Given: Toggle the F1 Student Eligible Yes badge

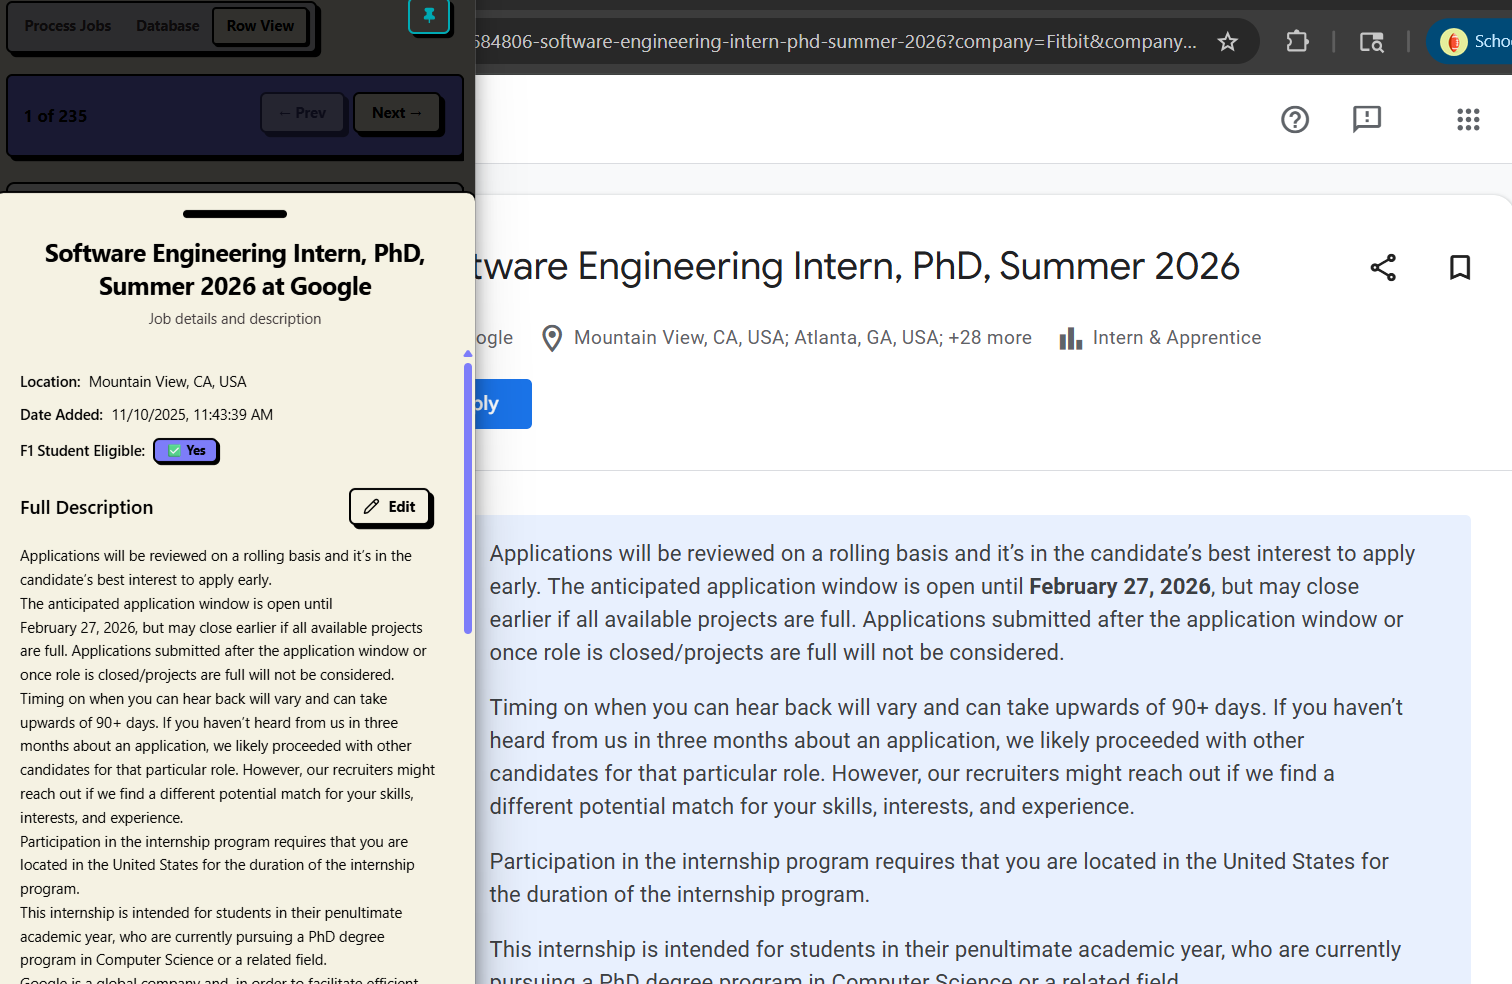Looking at the screenshot, I should click(186, 451).
